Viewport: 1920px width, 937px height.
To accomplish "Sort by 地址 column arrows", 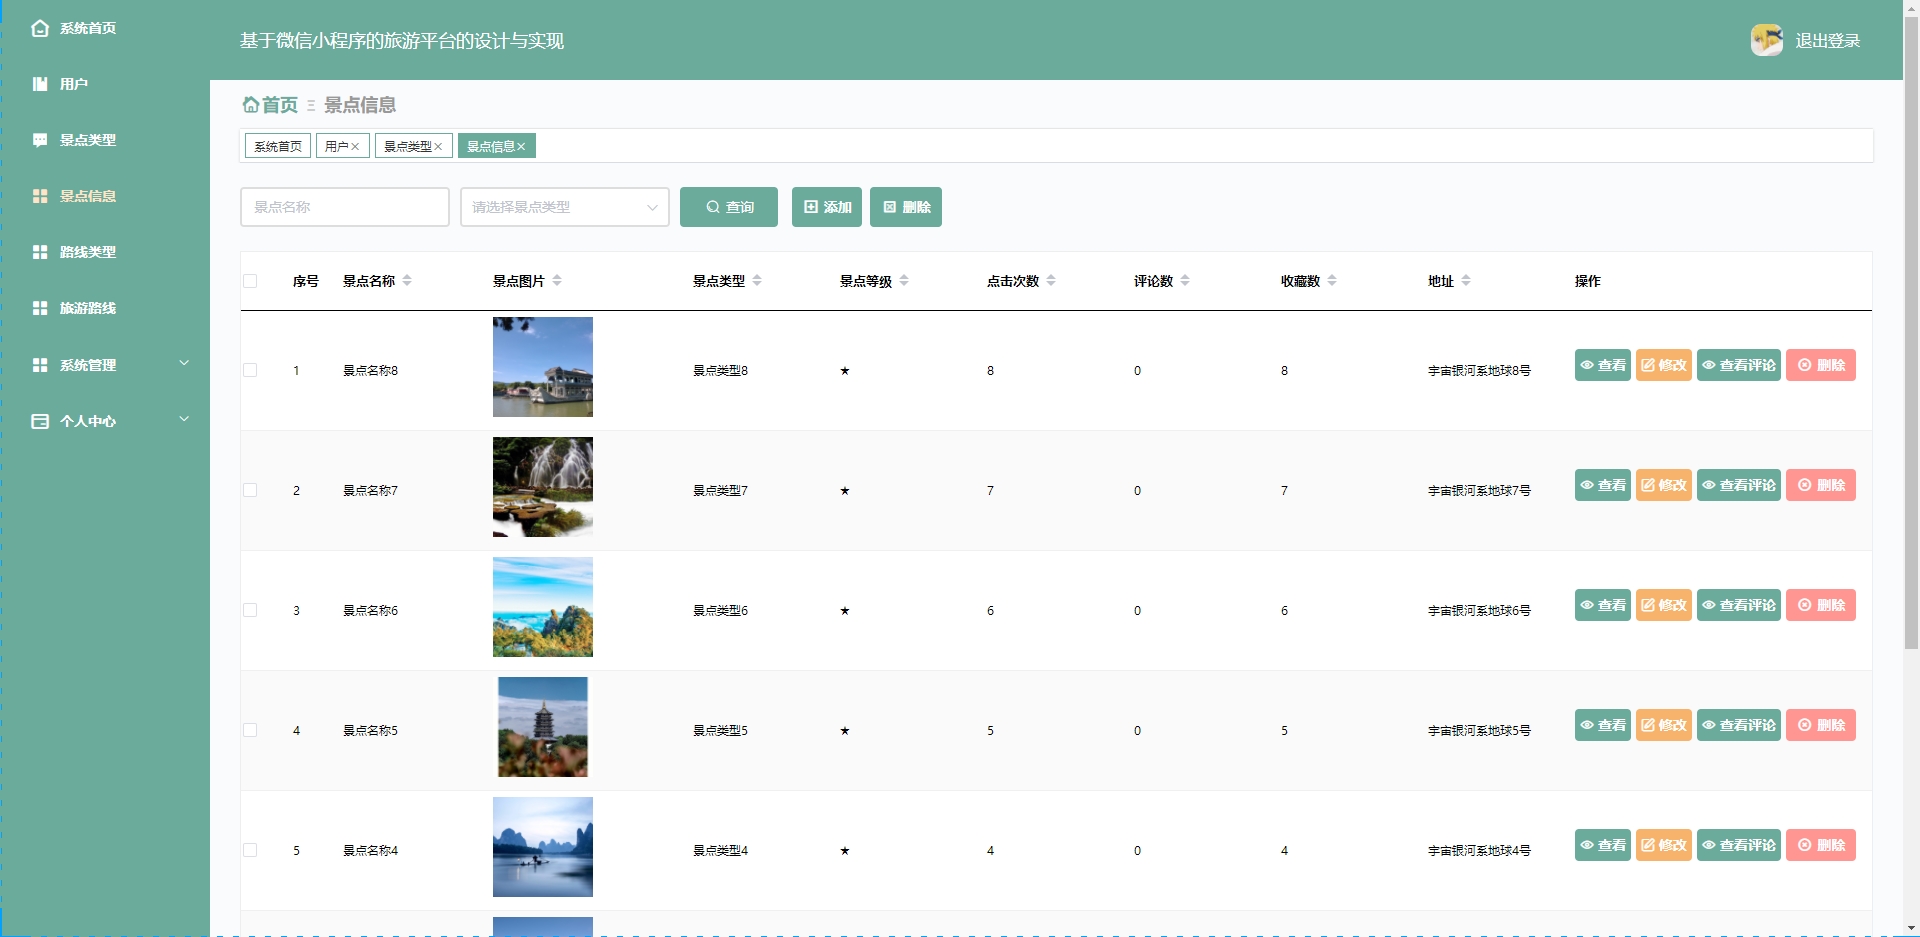I will click(x=1466, y=281).
